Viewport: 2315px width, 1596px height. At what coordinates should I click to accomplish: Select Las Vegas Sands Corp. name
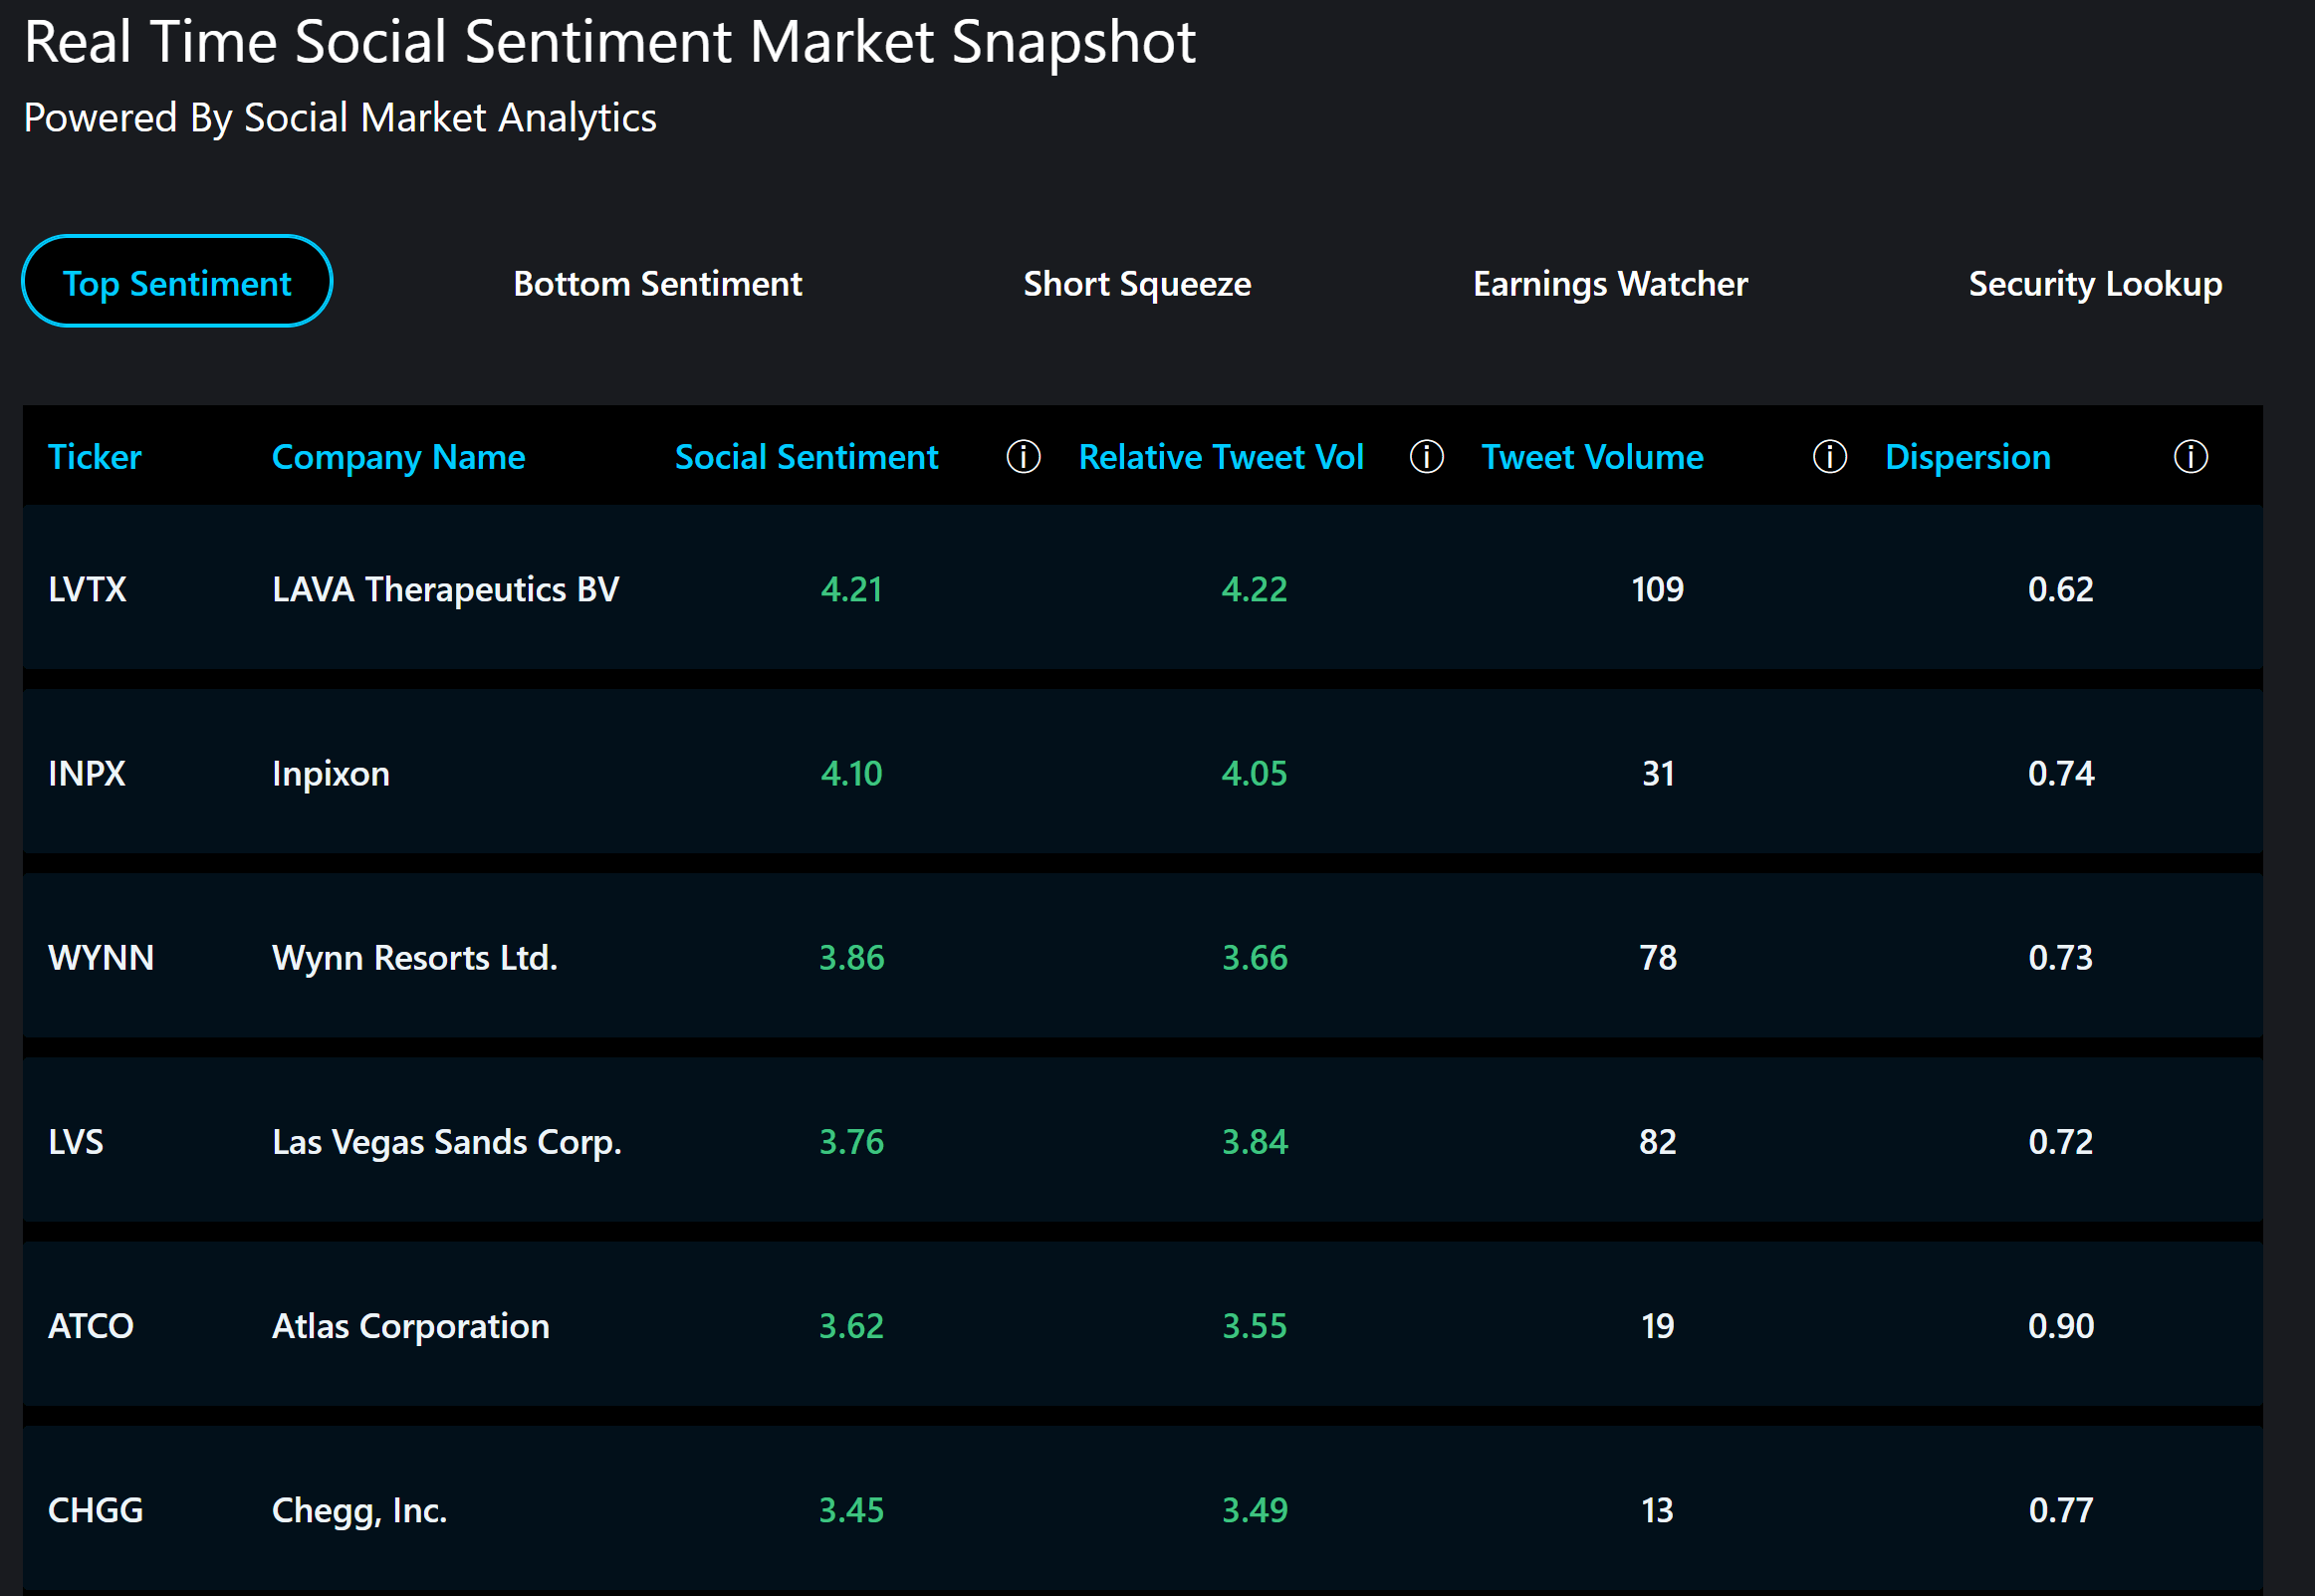(x=447, y=1141)
